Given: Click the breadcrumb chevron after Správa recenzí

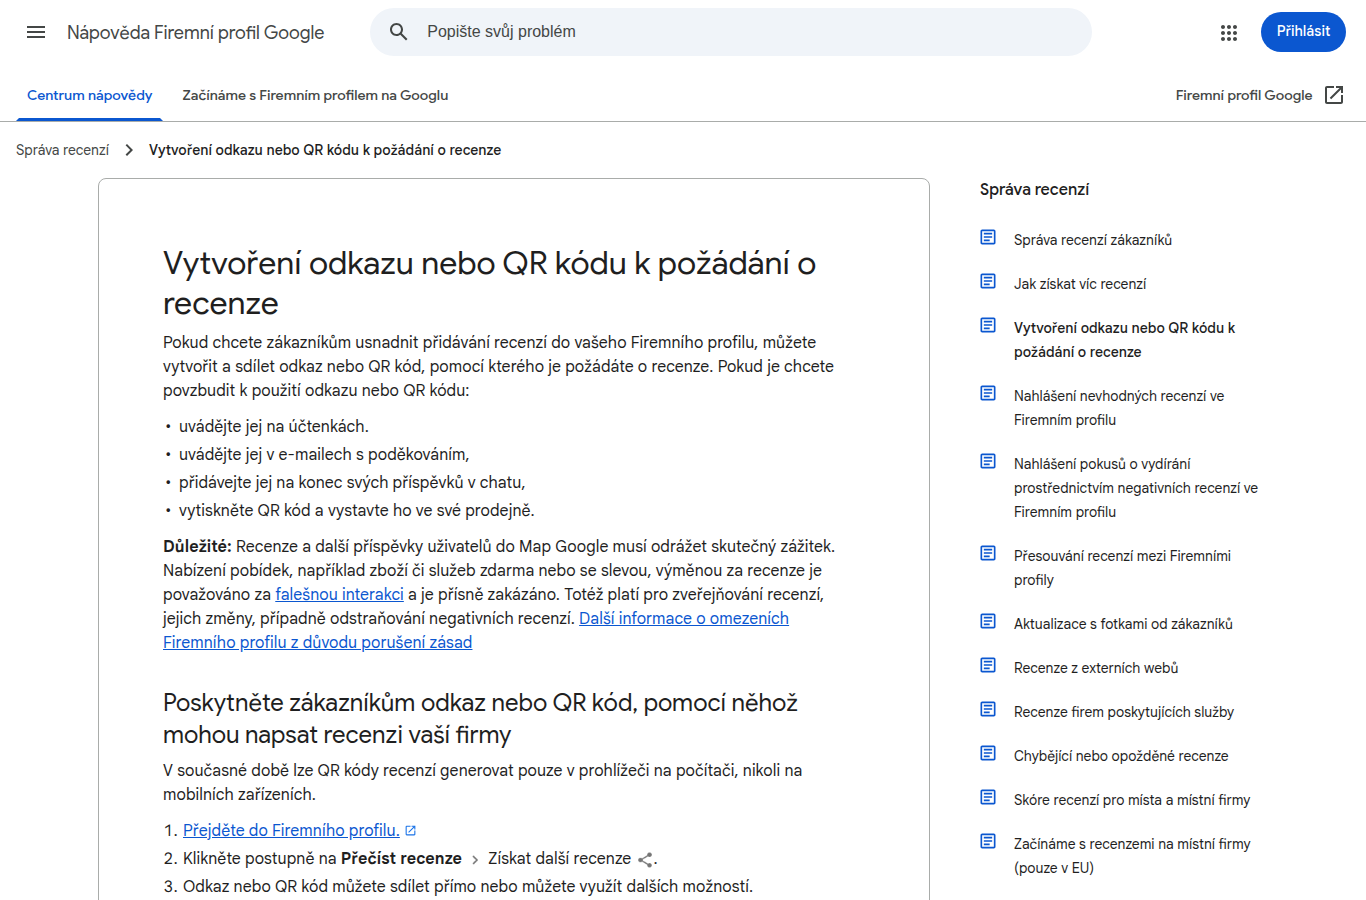Looking at the screenshot, I should pyautogui.click(x=129, y=150).
